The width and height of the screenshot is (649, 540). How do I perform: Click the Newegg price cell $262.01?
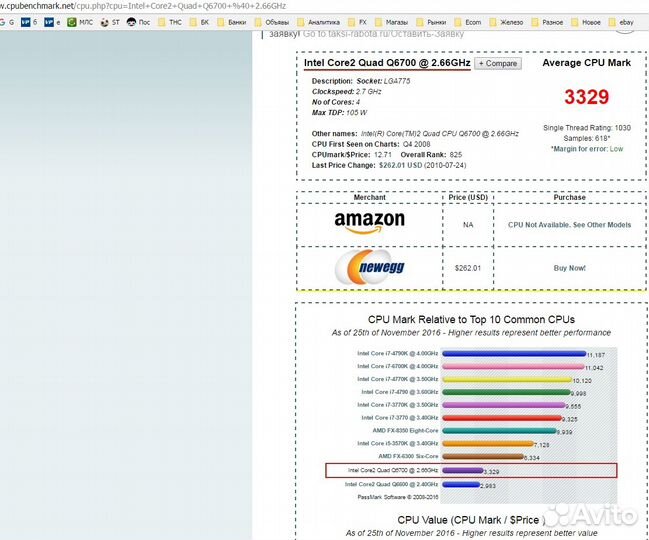pyautogui.click(x=468, y=268)
